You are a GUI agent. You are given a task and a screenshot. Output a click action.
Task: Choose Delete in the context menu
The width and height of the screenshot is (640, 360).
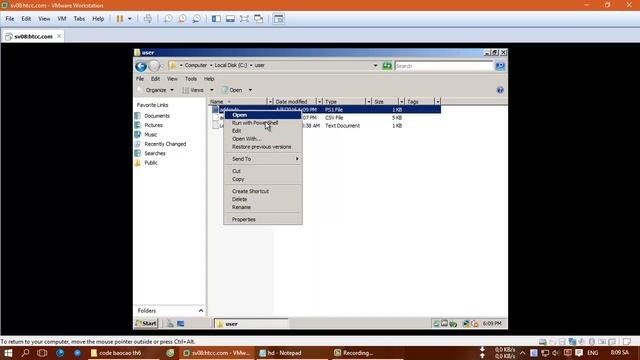click(x=263, y=199)
